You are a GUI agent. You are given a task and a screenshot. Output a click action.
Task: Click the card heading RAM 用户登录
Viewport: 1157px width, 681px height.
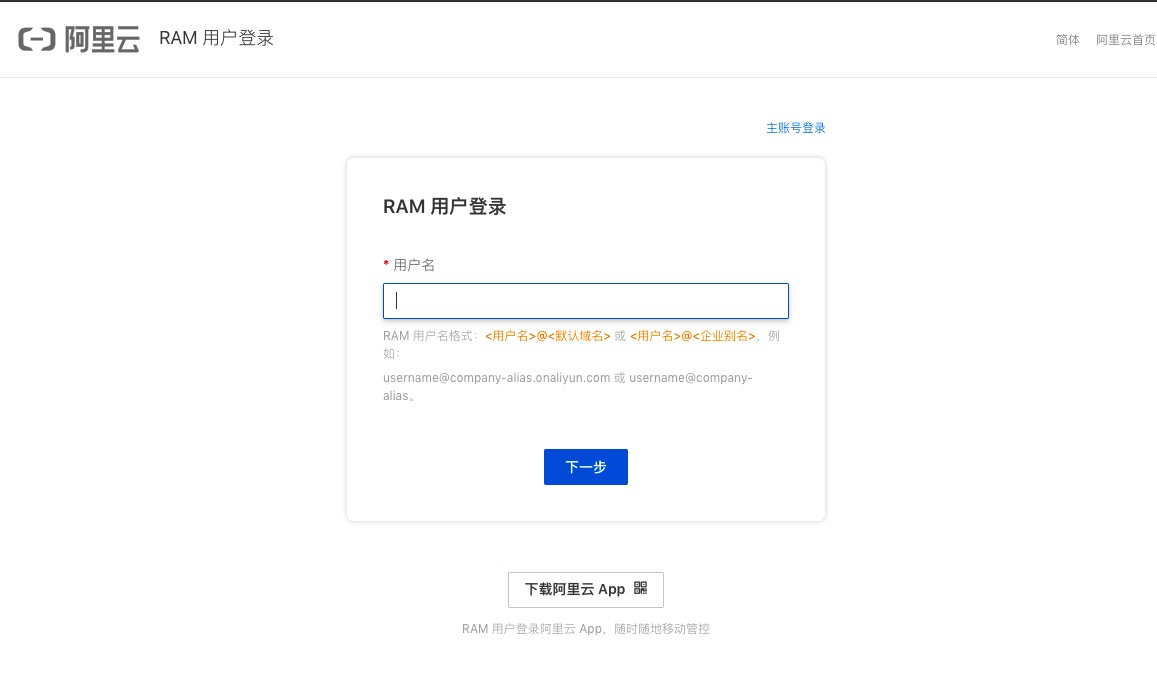click(444, 207)
